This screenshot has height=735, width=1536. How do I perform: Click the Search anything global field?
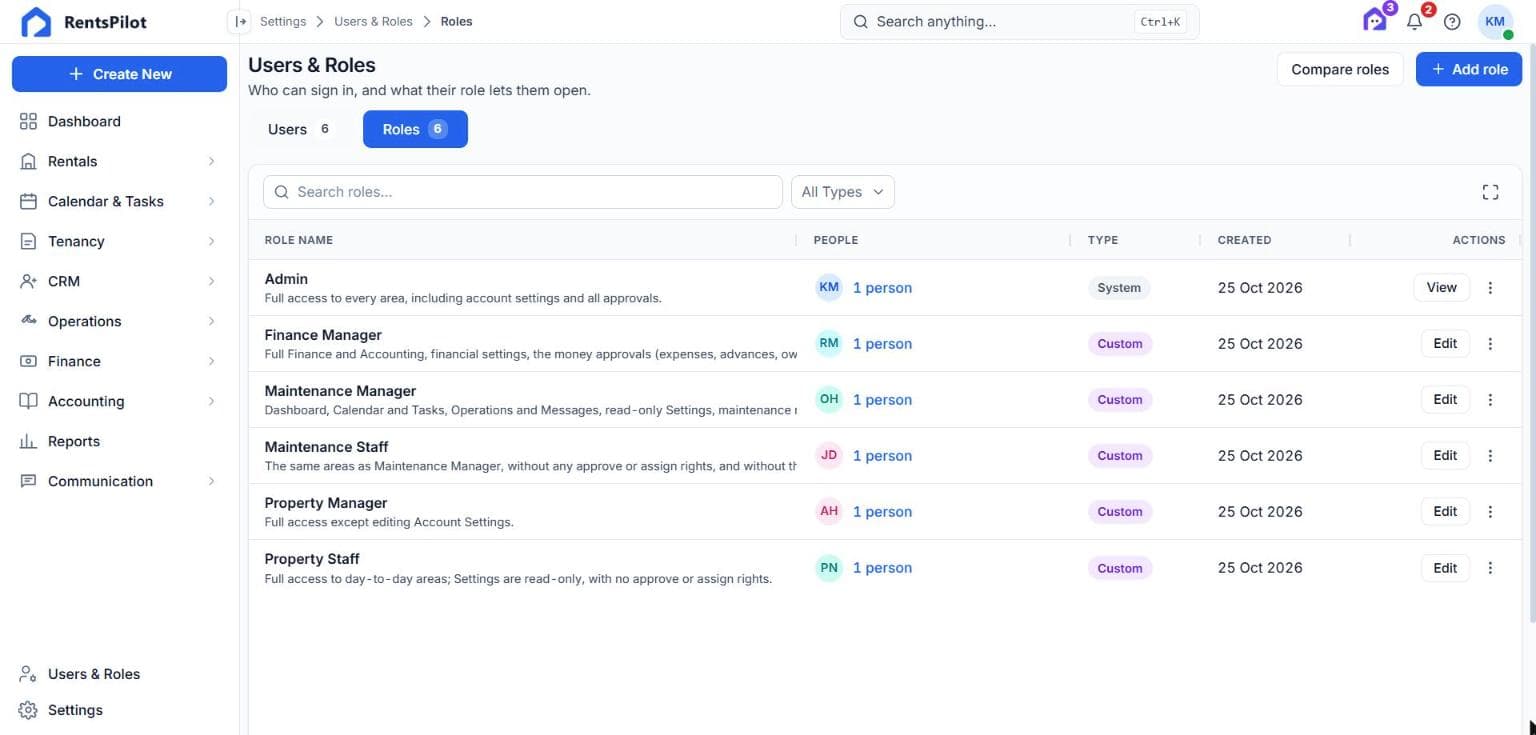pos(1019,21)
